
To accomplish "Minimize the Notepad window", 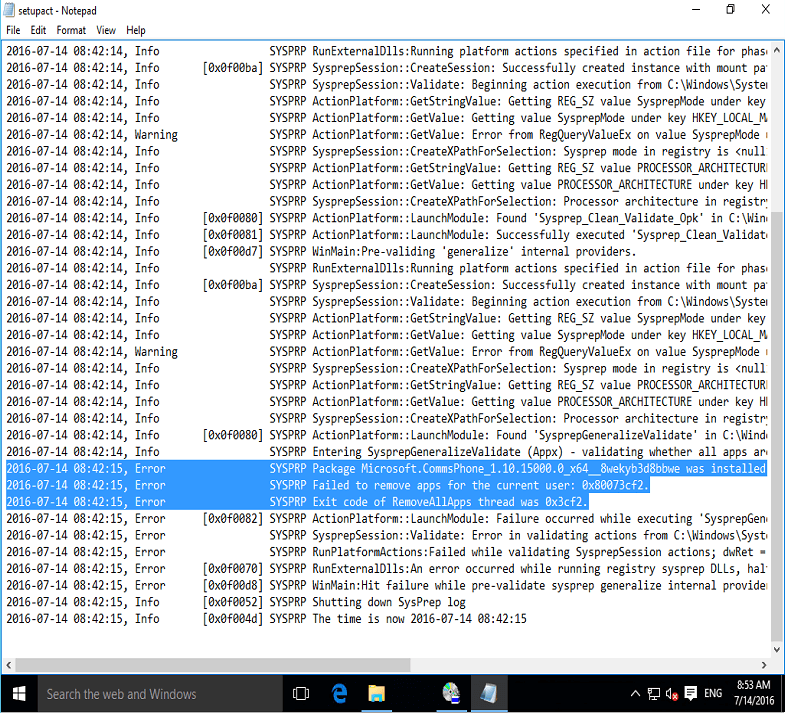I will point(696,10).
